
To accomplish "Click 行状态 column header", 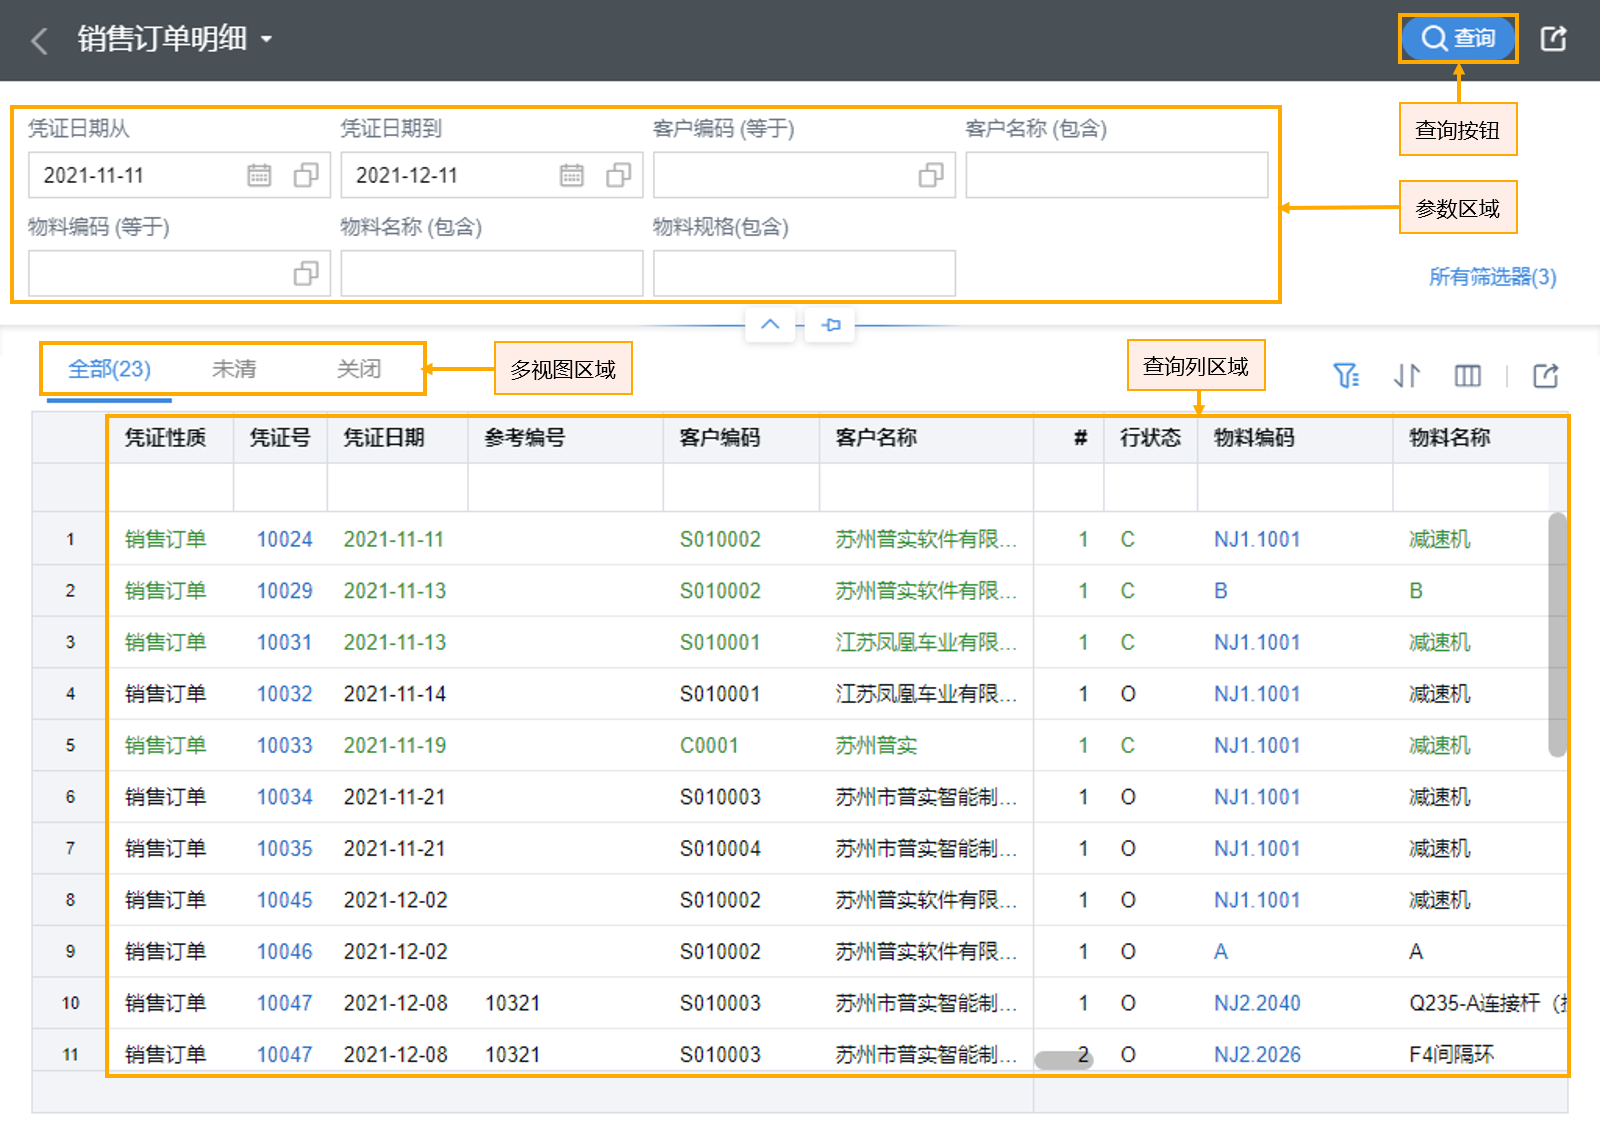I will [1150, 438].
